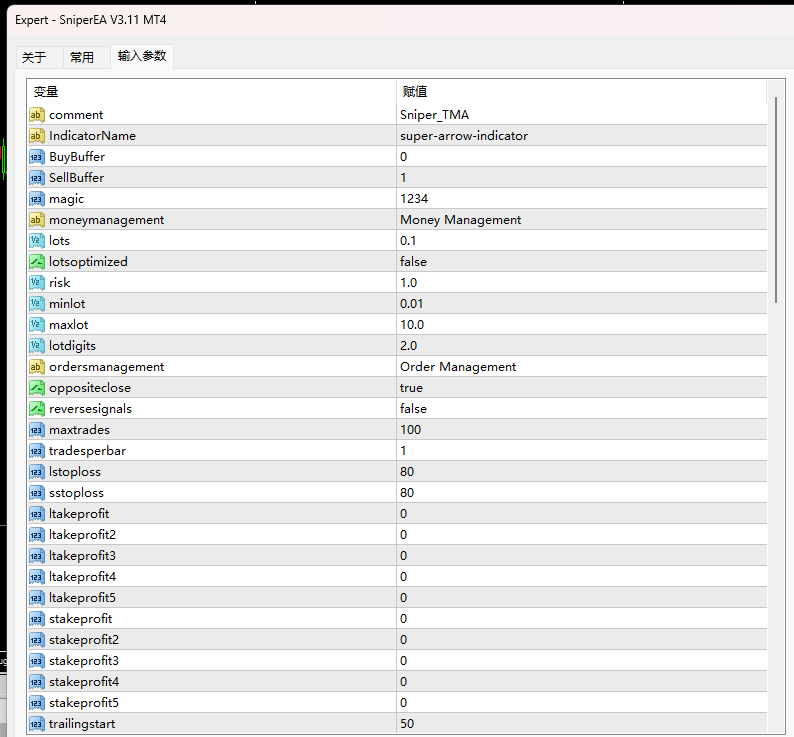Click the integer icon beside ltakeprofit5

(x=36, y=598)
